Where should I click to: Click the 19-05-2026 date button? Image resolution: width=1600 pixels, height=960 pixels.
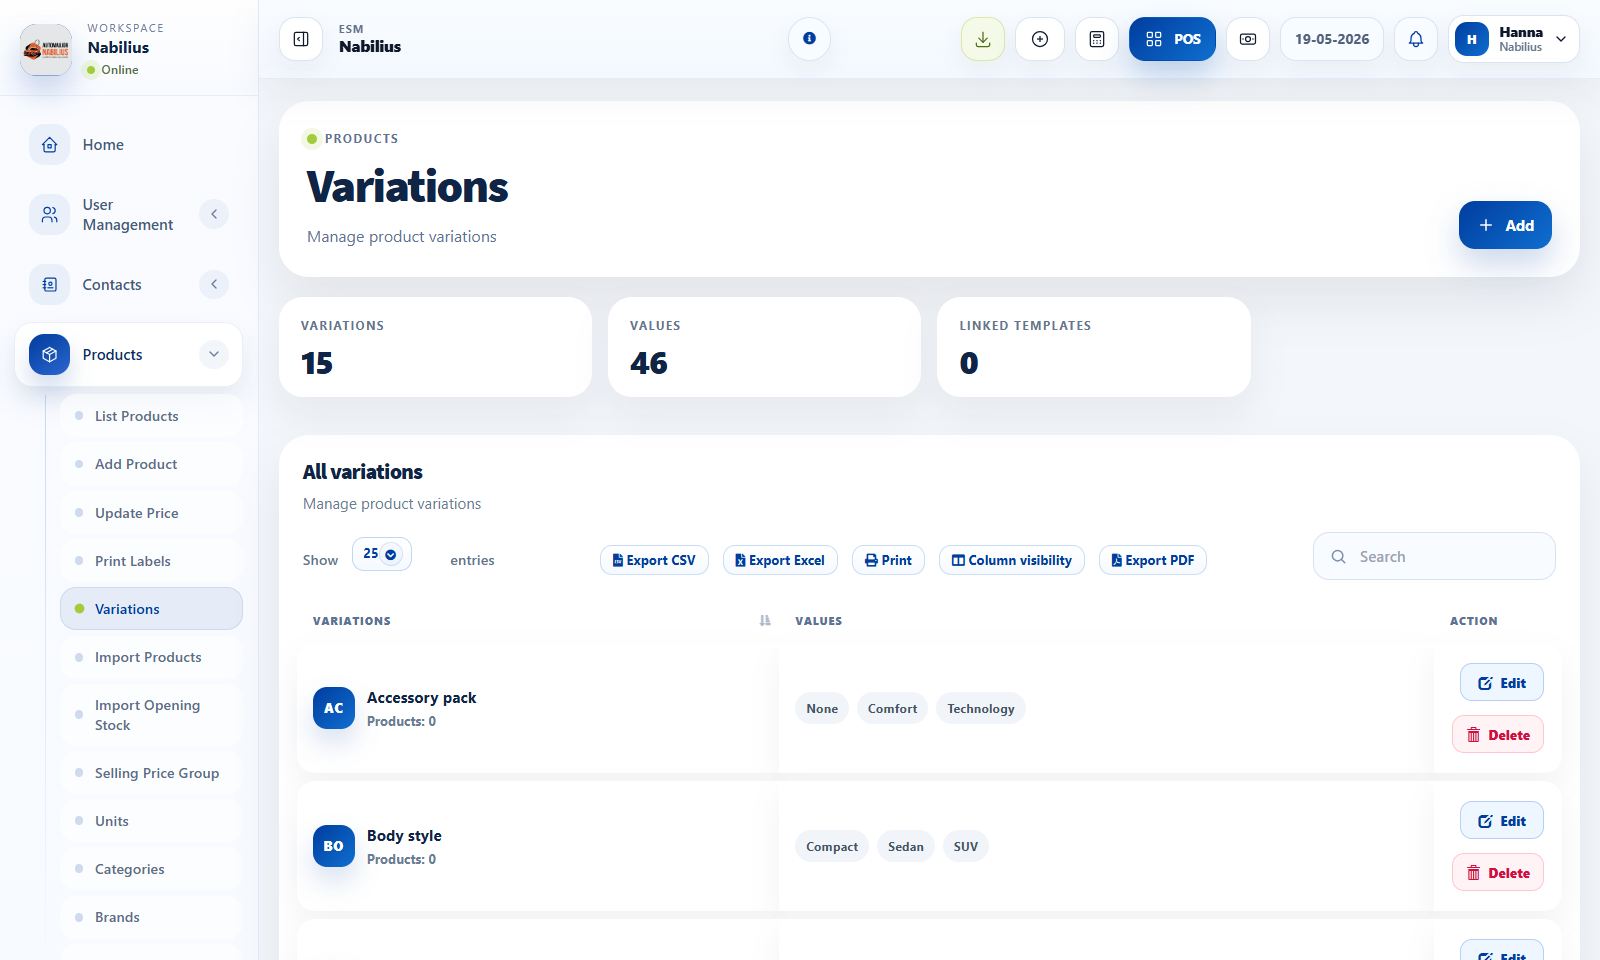click(1332, 39)
